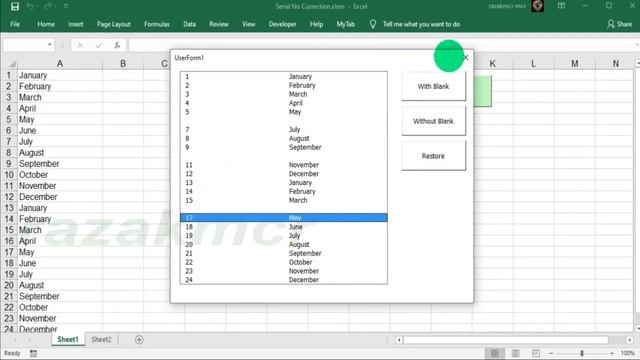The image size is (640, 360).
Task: Select listbox row 5 May
Action: (284, 112)
